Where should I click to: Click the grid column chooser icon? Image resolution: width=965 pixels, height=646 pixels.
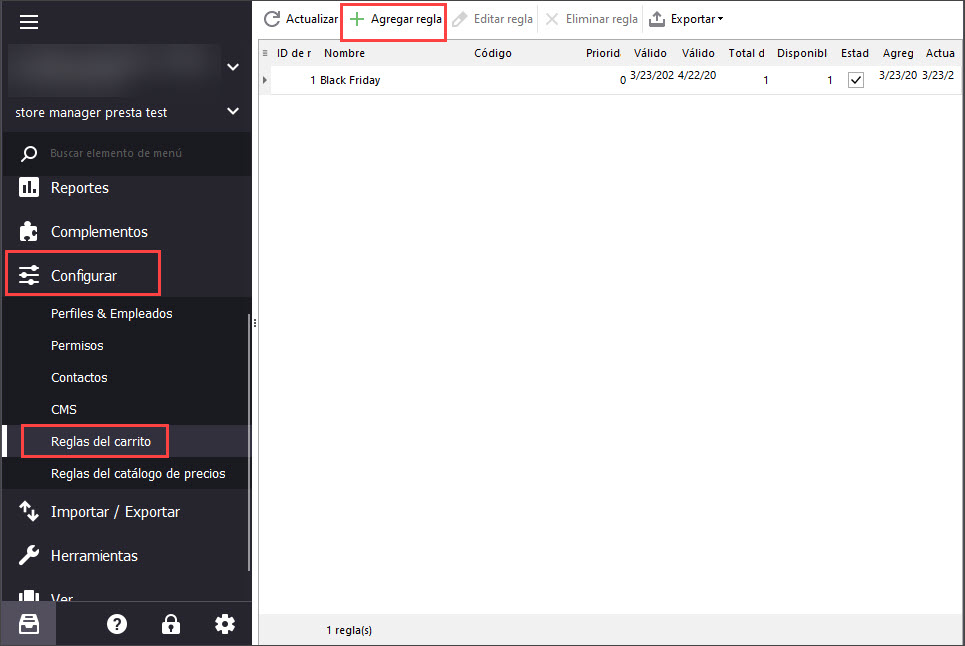click(265, 53)
